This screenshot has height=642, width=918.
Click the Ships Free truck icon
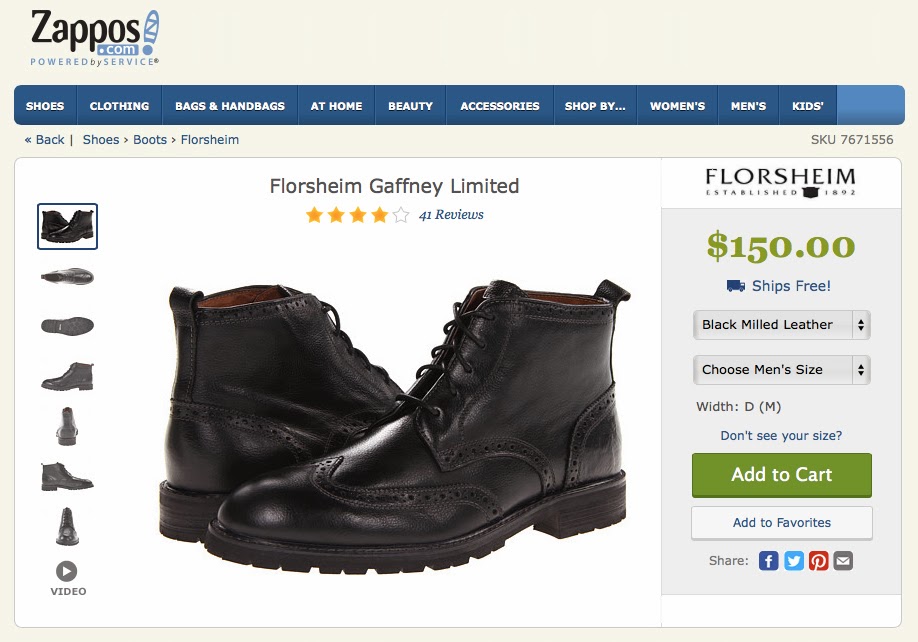pos(733,287)
